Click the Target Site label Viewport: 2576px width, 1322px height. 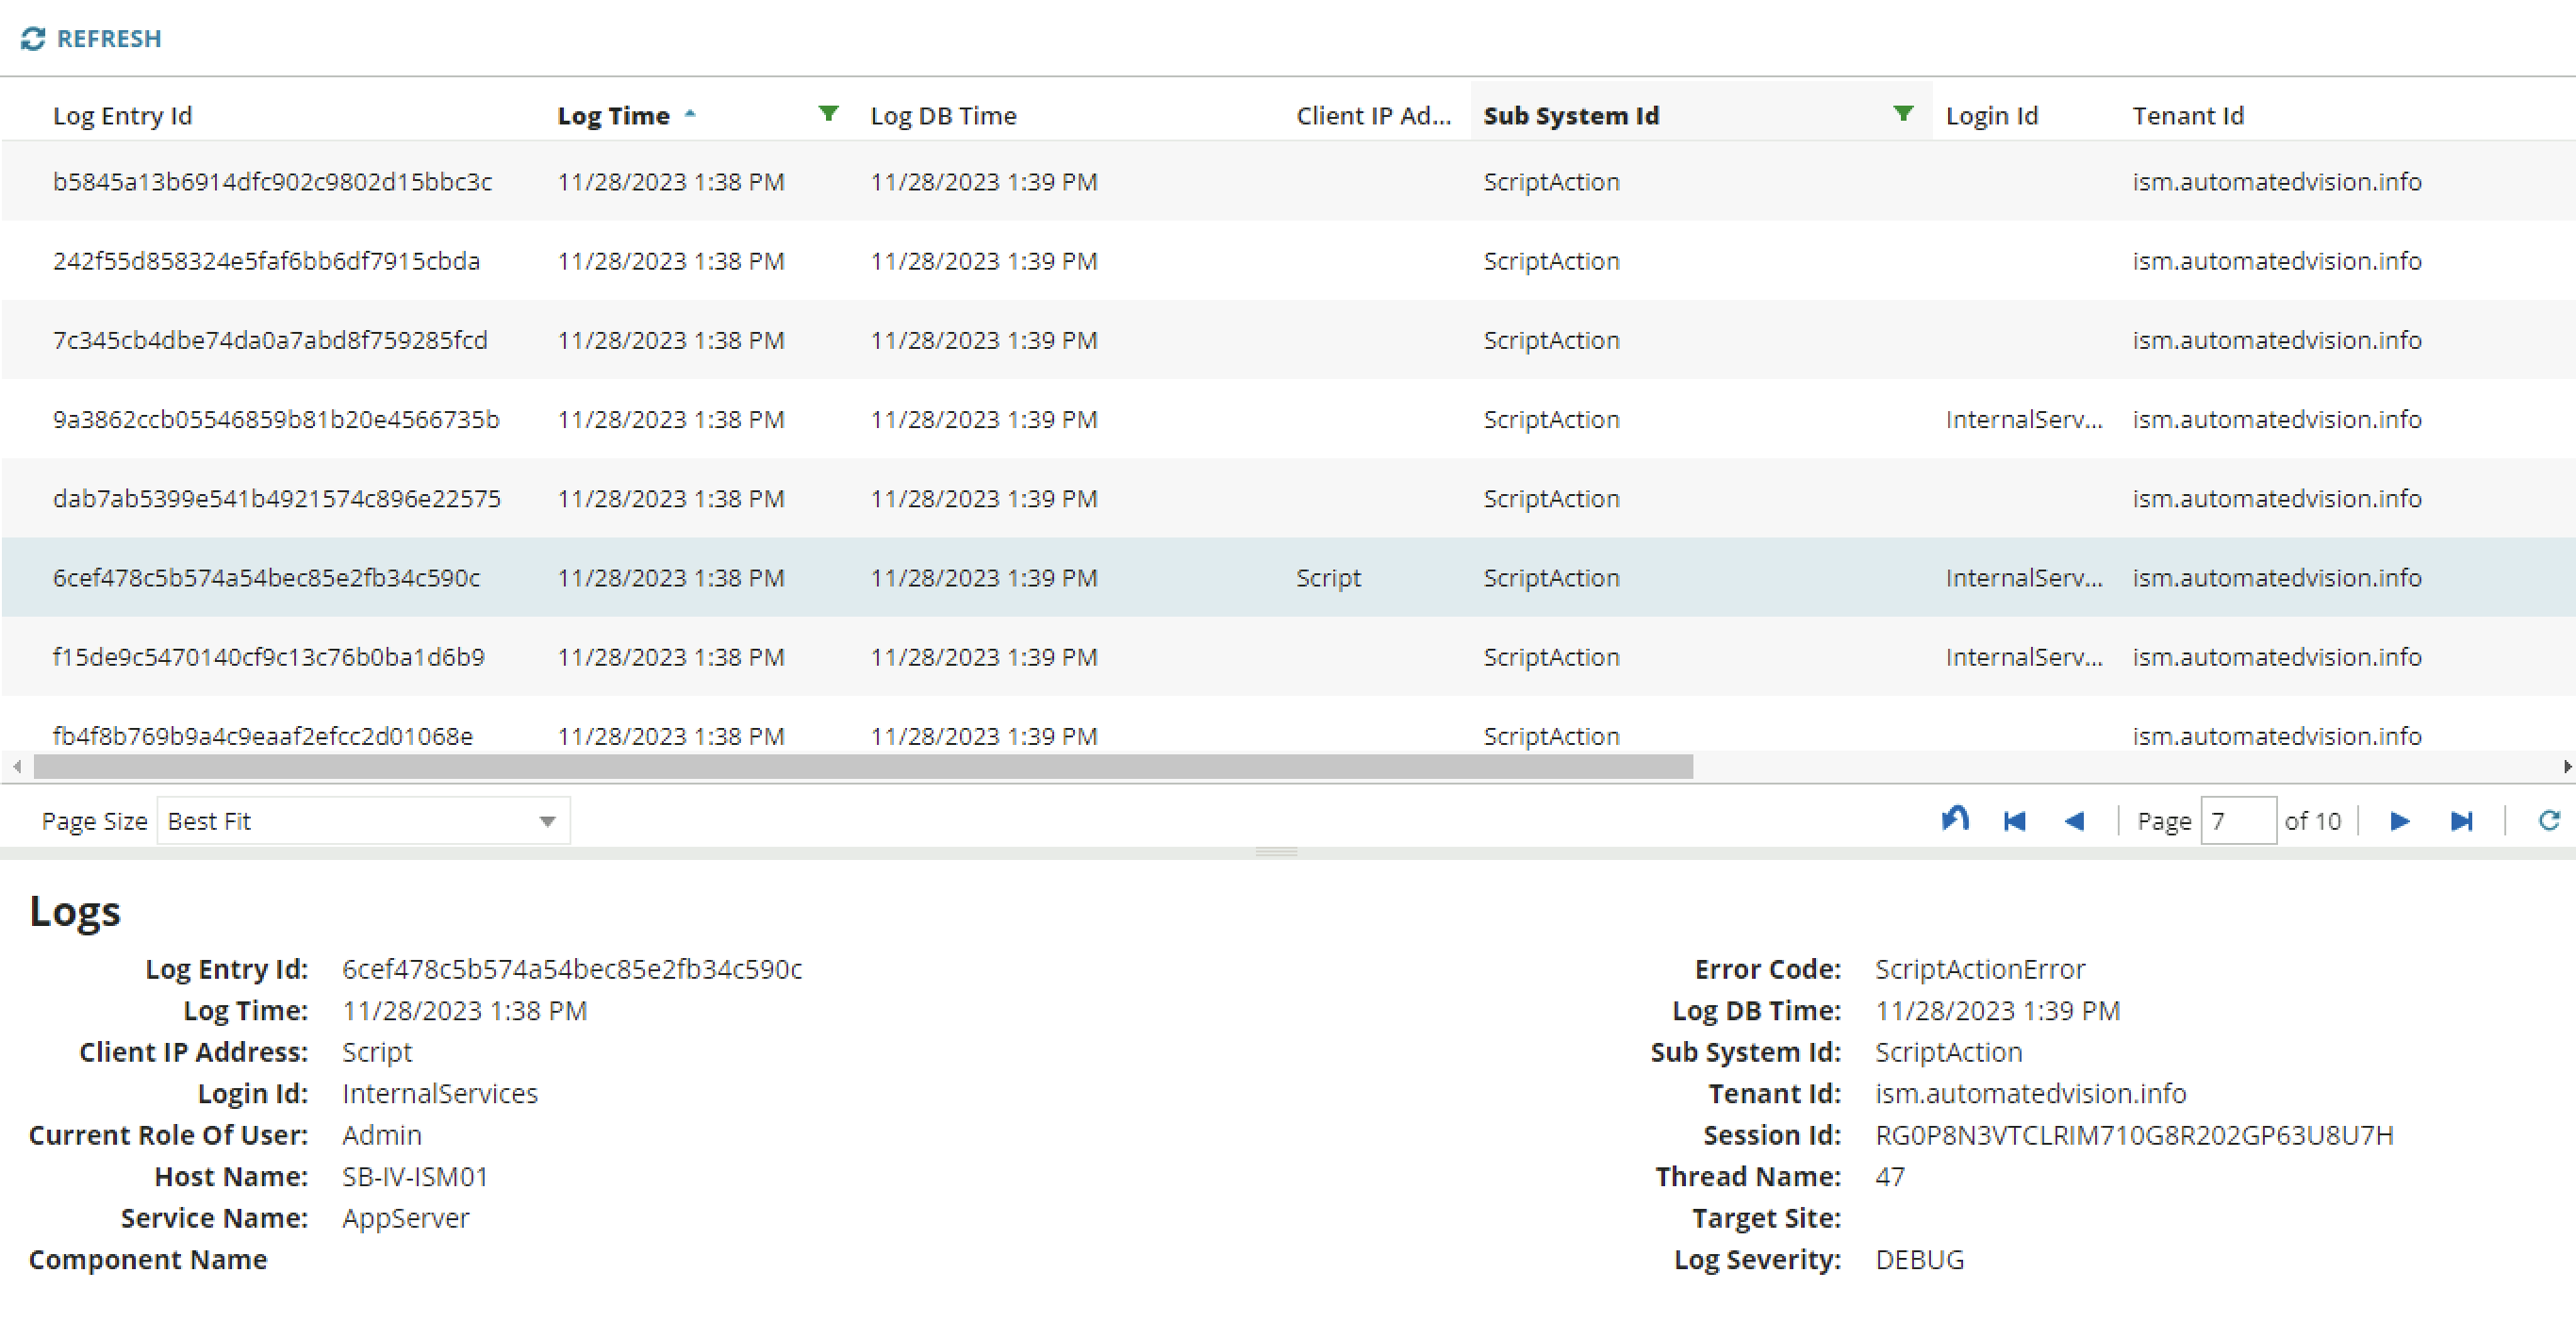pyautogui.click(x=1765, y=1217)
